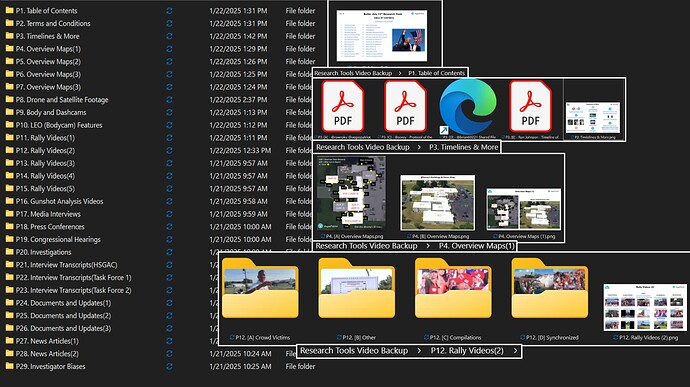Open the Ron Johnson Timeline PDF icon
690x387 pixels.
530,107
